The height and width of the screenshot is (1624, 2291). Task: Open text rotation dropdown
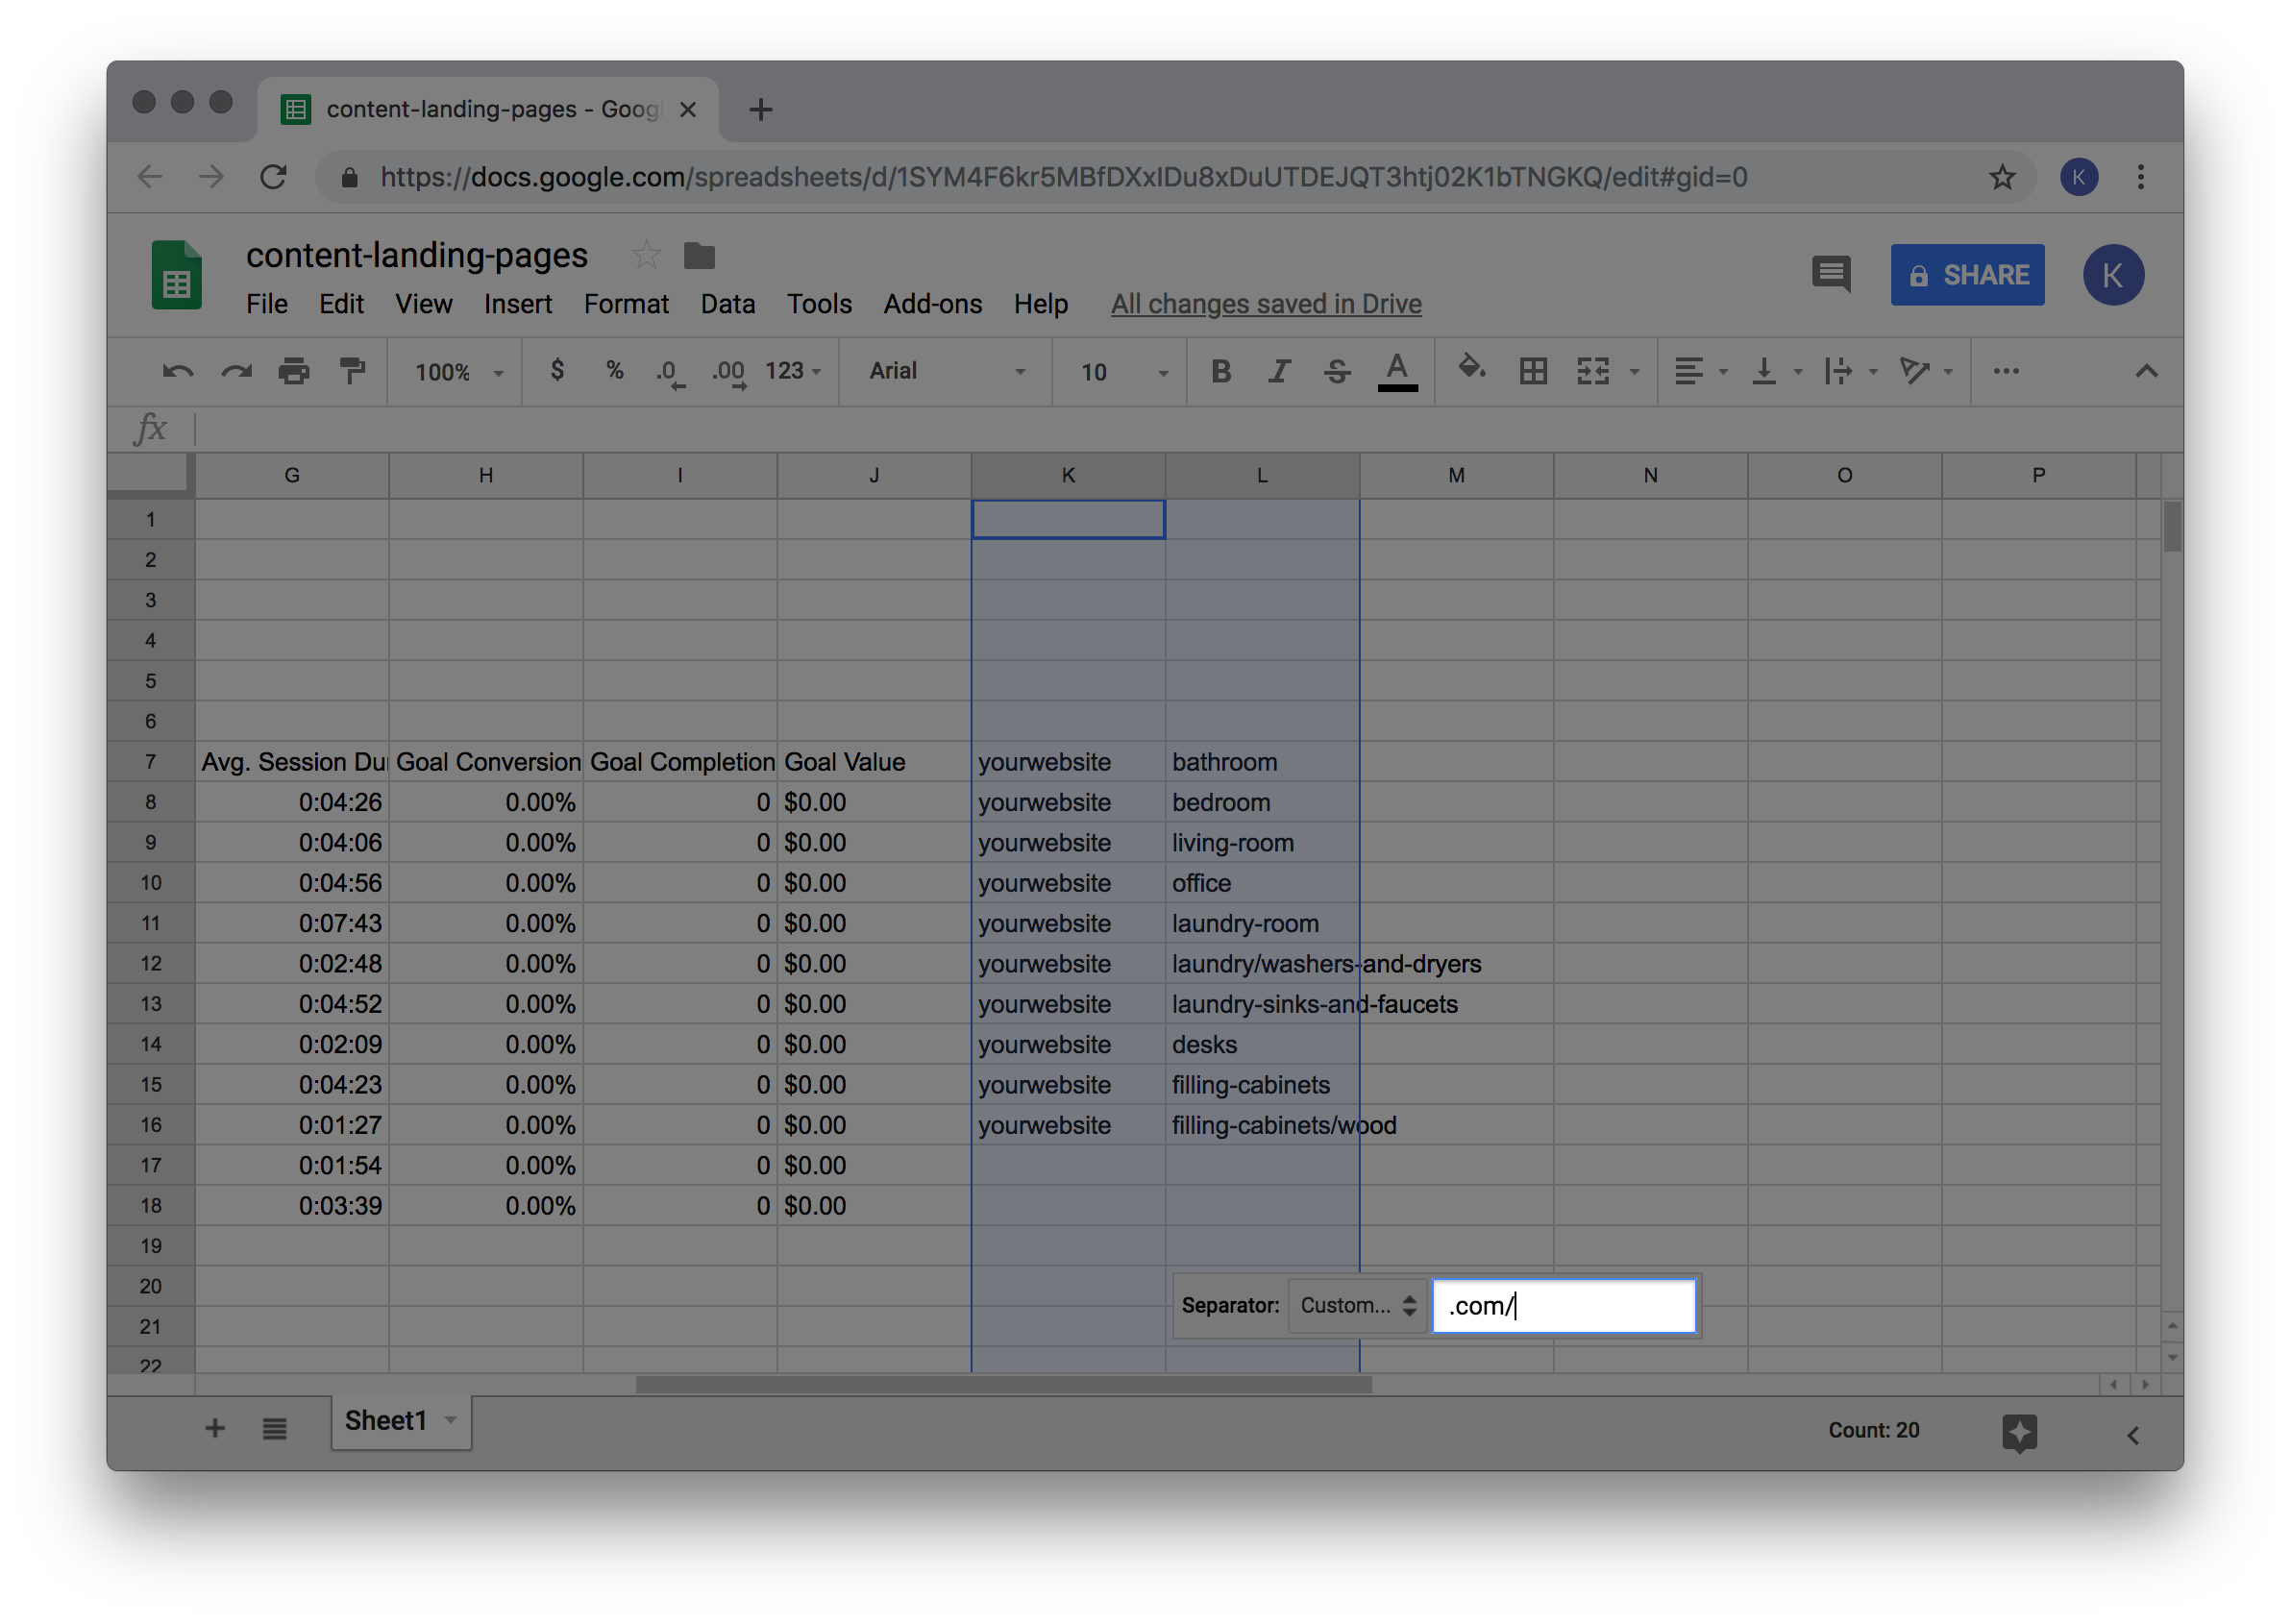[x=1925, y=372]
